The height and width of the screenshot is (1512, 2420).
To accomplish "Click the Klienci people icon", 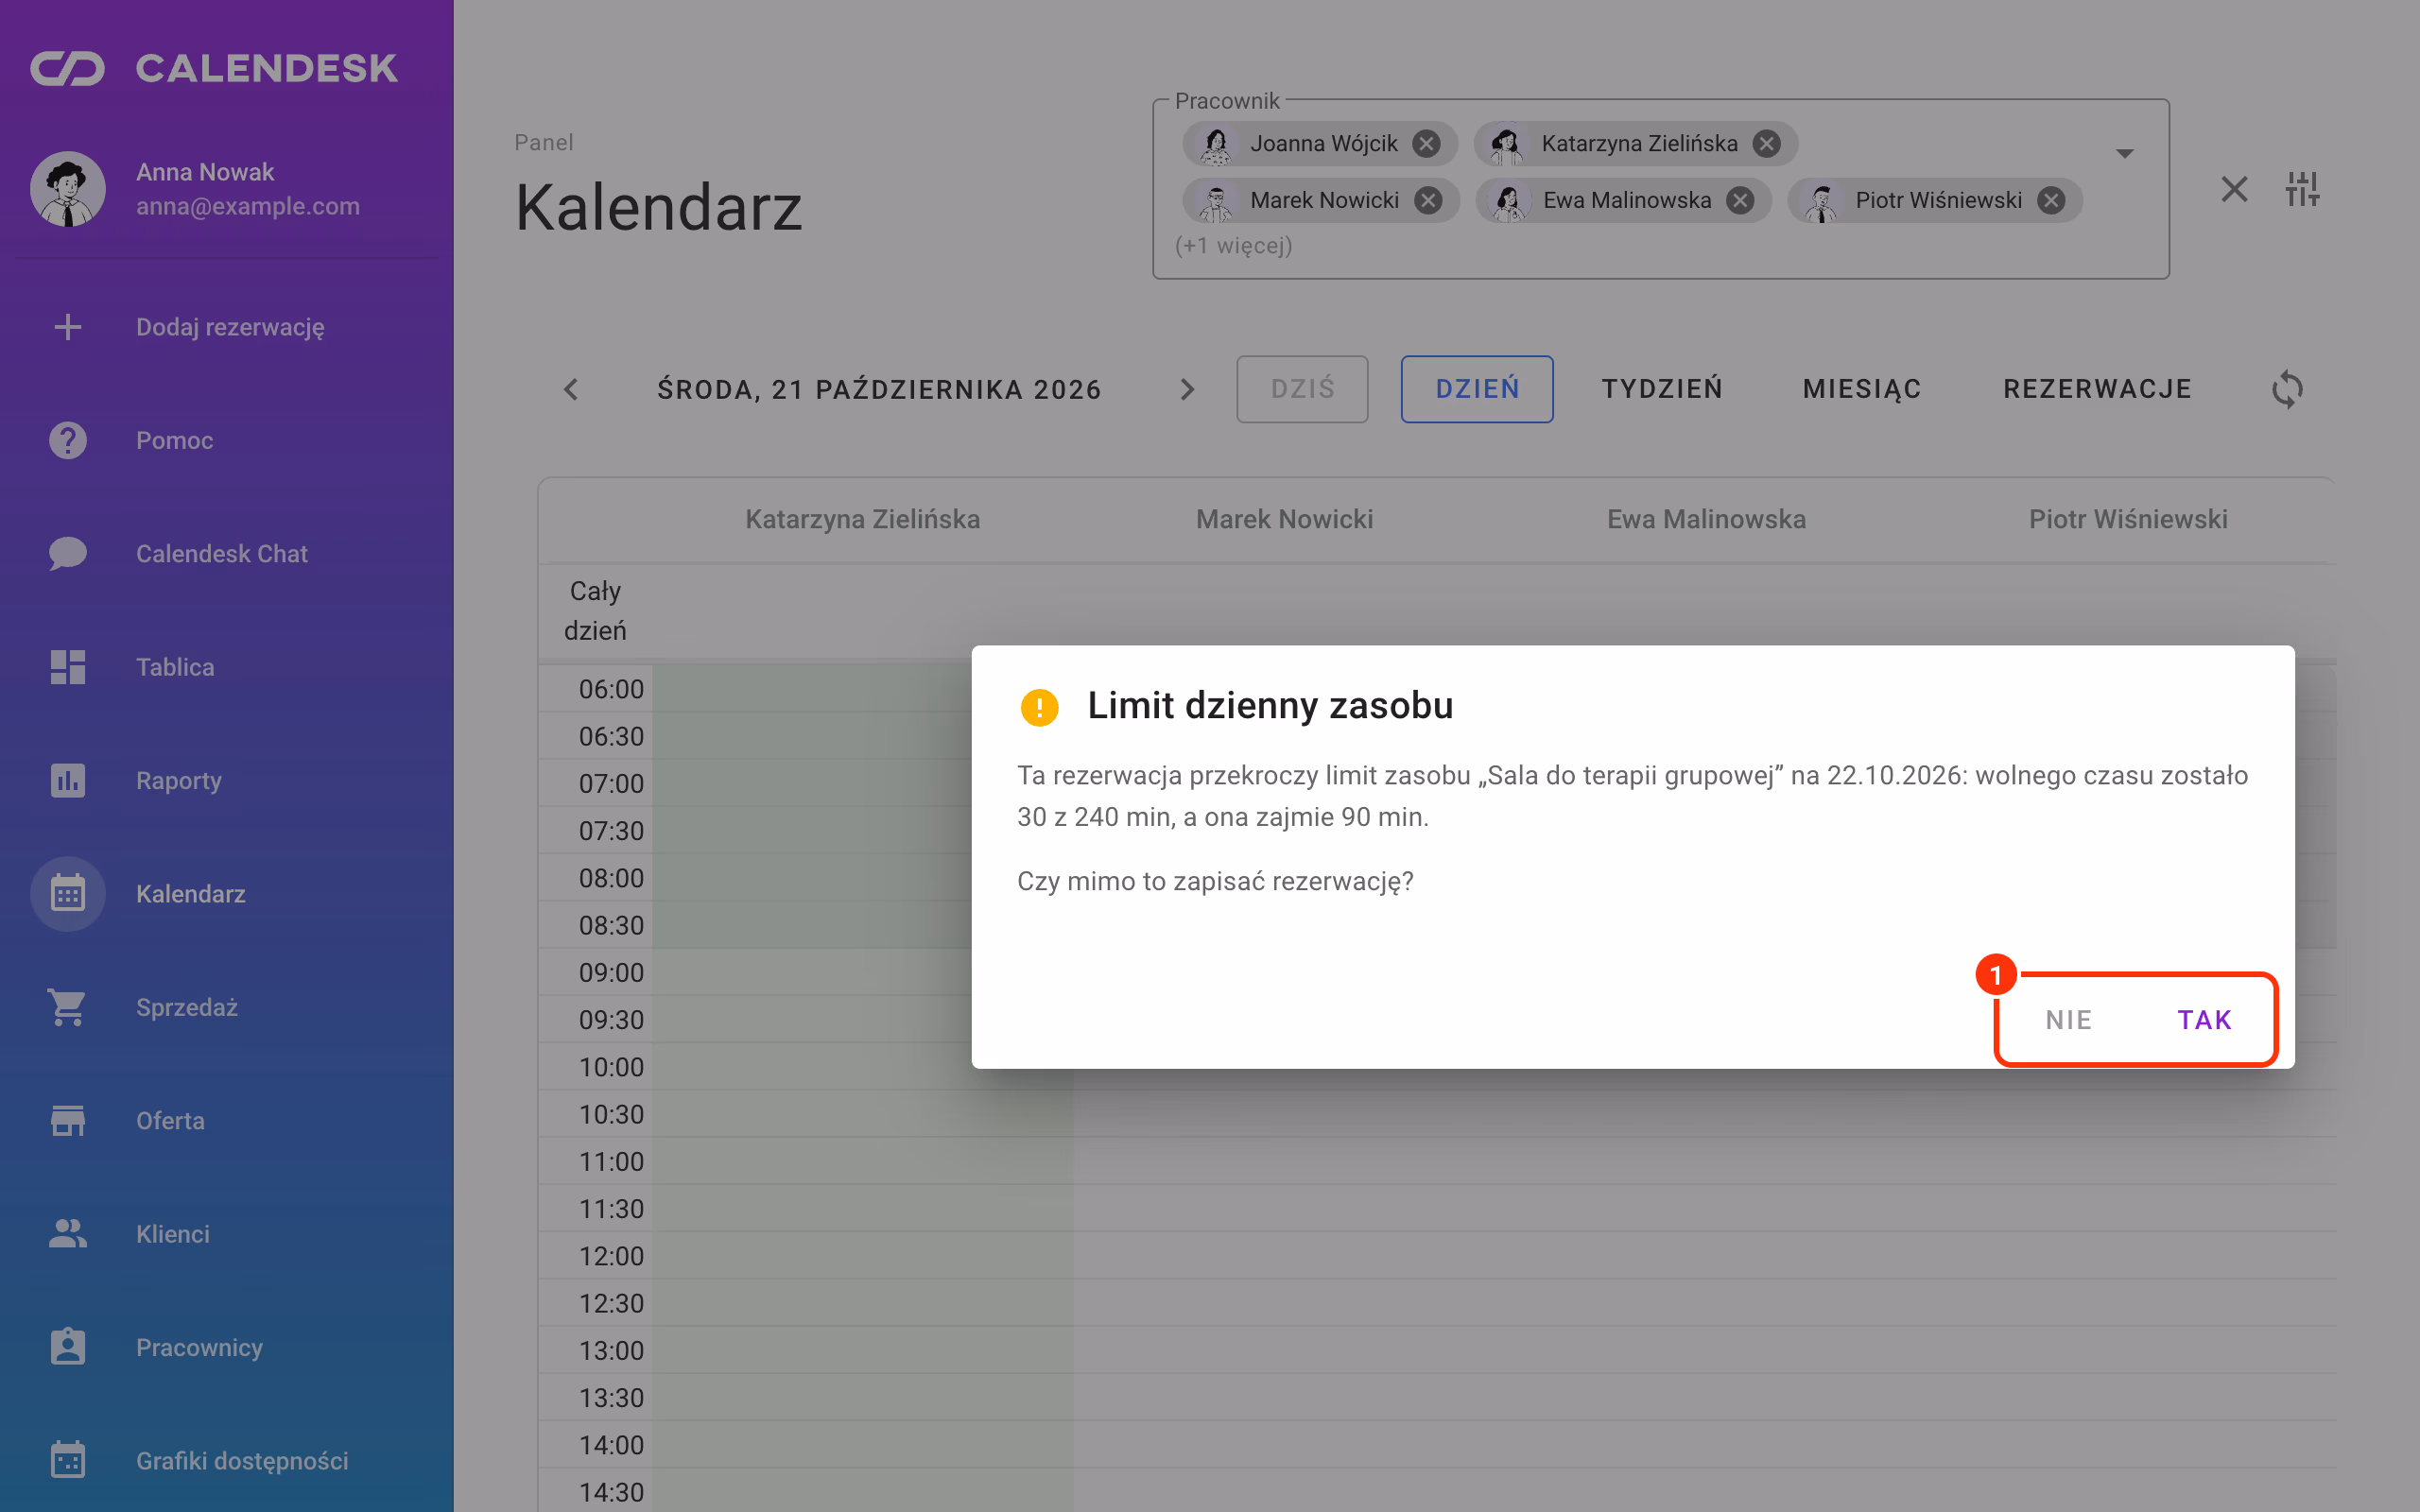I will click(68, 1234).
